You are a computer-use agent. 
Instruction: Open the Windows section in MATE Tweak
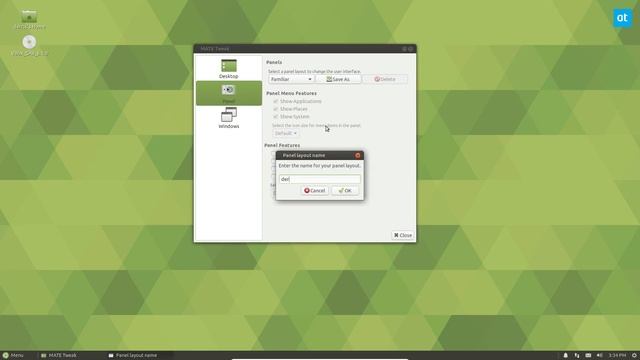(x=229, y=118)
